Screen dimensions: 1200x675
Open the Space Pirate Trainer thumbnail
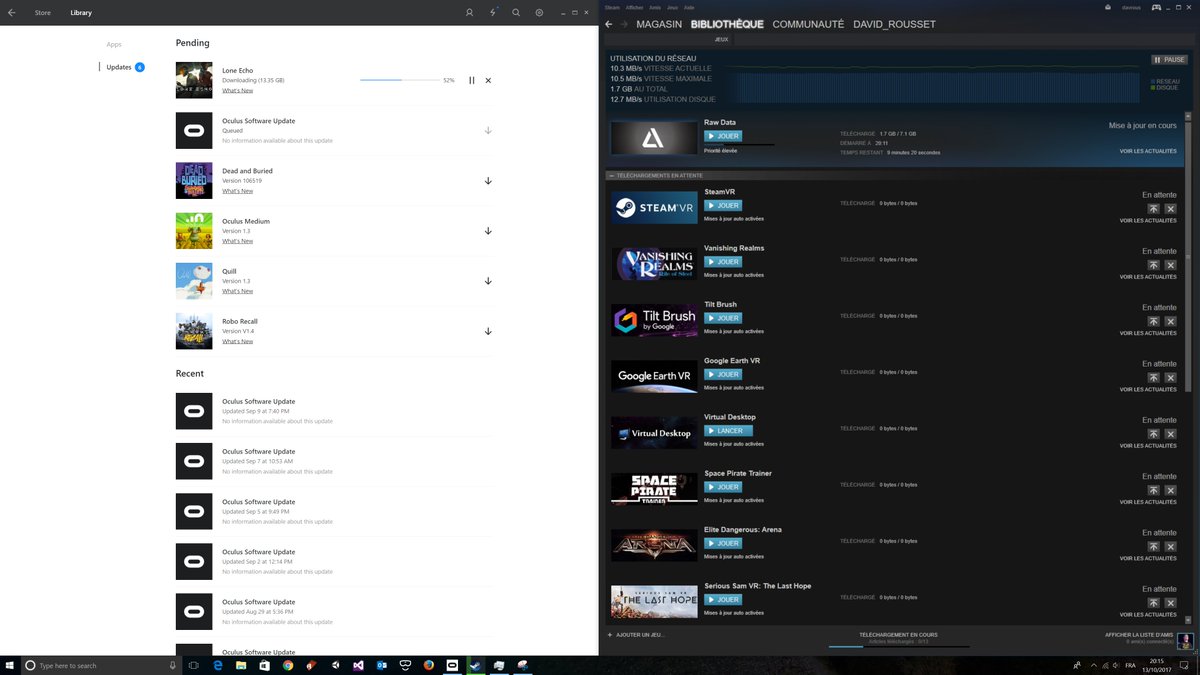pyautogui.click(x=654, y=489)
